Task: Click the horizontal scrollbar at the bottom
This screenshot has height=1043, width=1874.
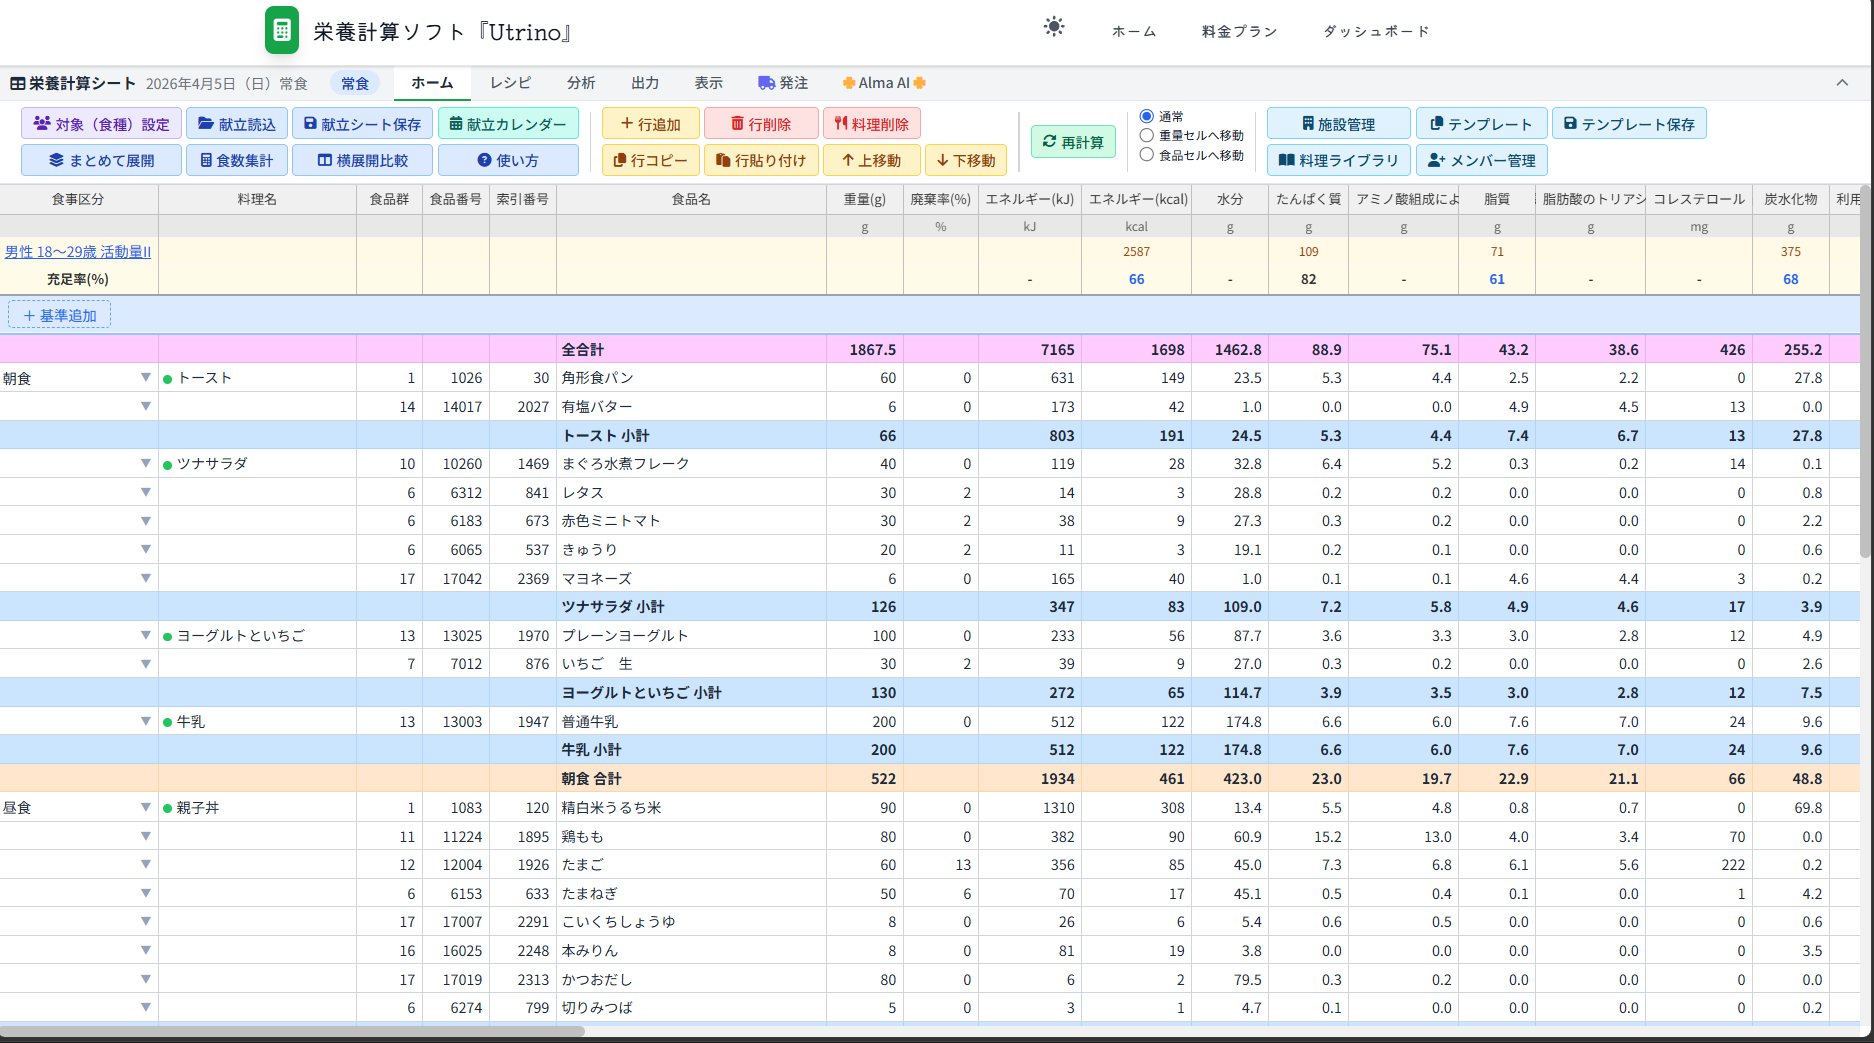Action: [292, 1031]
